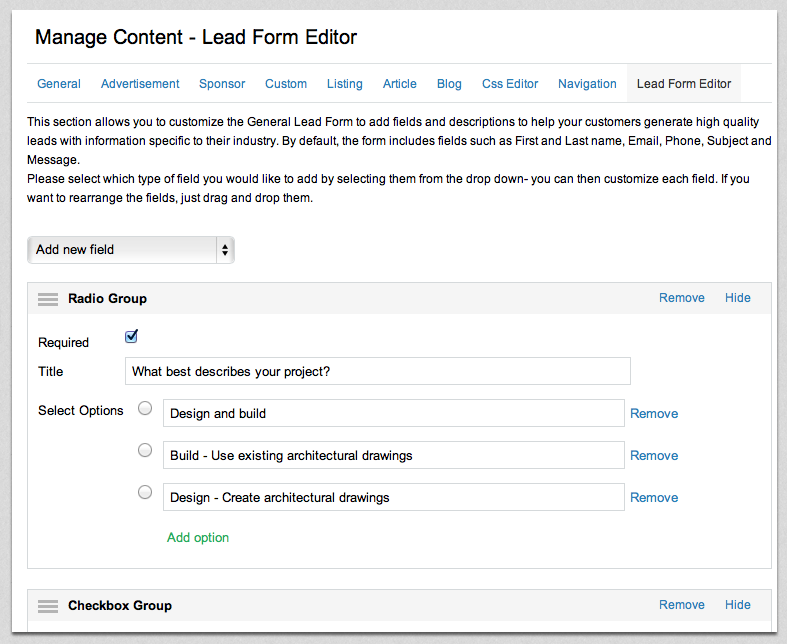Image resolution: width=787 pixels, height=644 pixels.
Task: Select the 'Design and build' radio button
Action: 145,408
